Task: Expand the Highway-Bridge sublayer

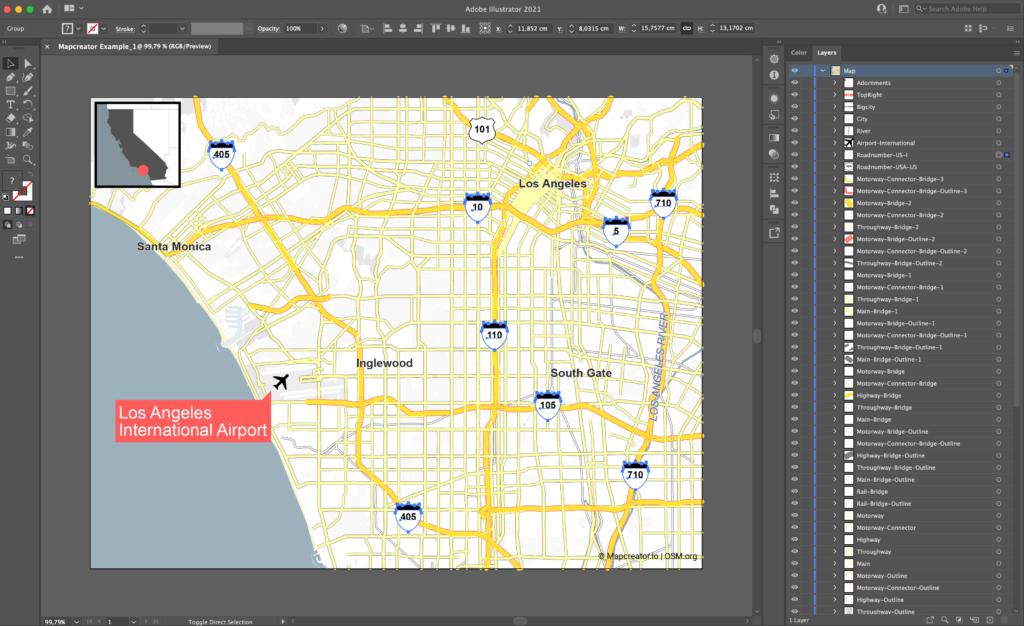Action: coord(835,396)
